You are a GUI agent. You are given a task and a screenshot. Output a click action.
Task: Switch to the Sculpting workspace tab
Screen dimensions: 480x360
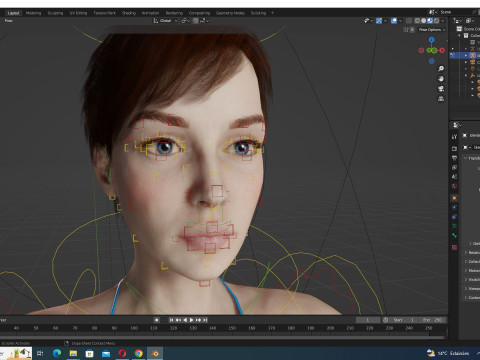[x=55, y=13]
